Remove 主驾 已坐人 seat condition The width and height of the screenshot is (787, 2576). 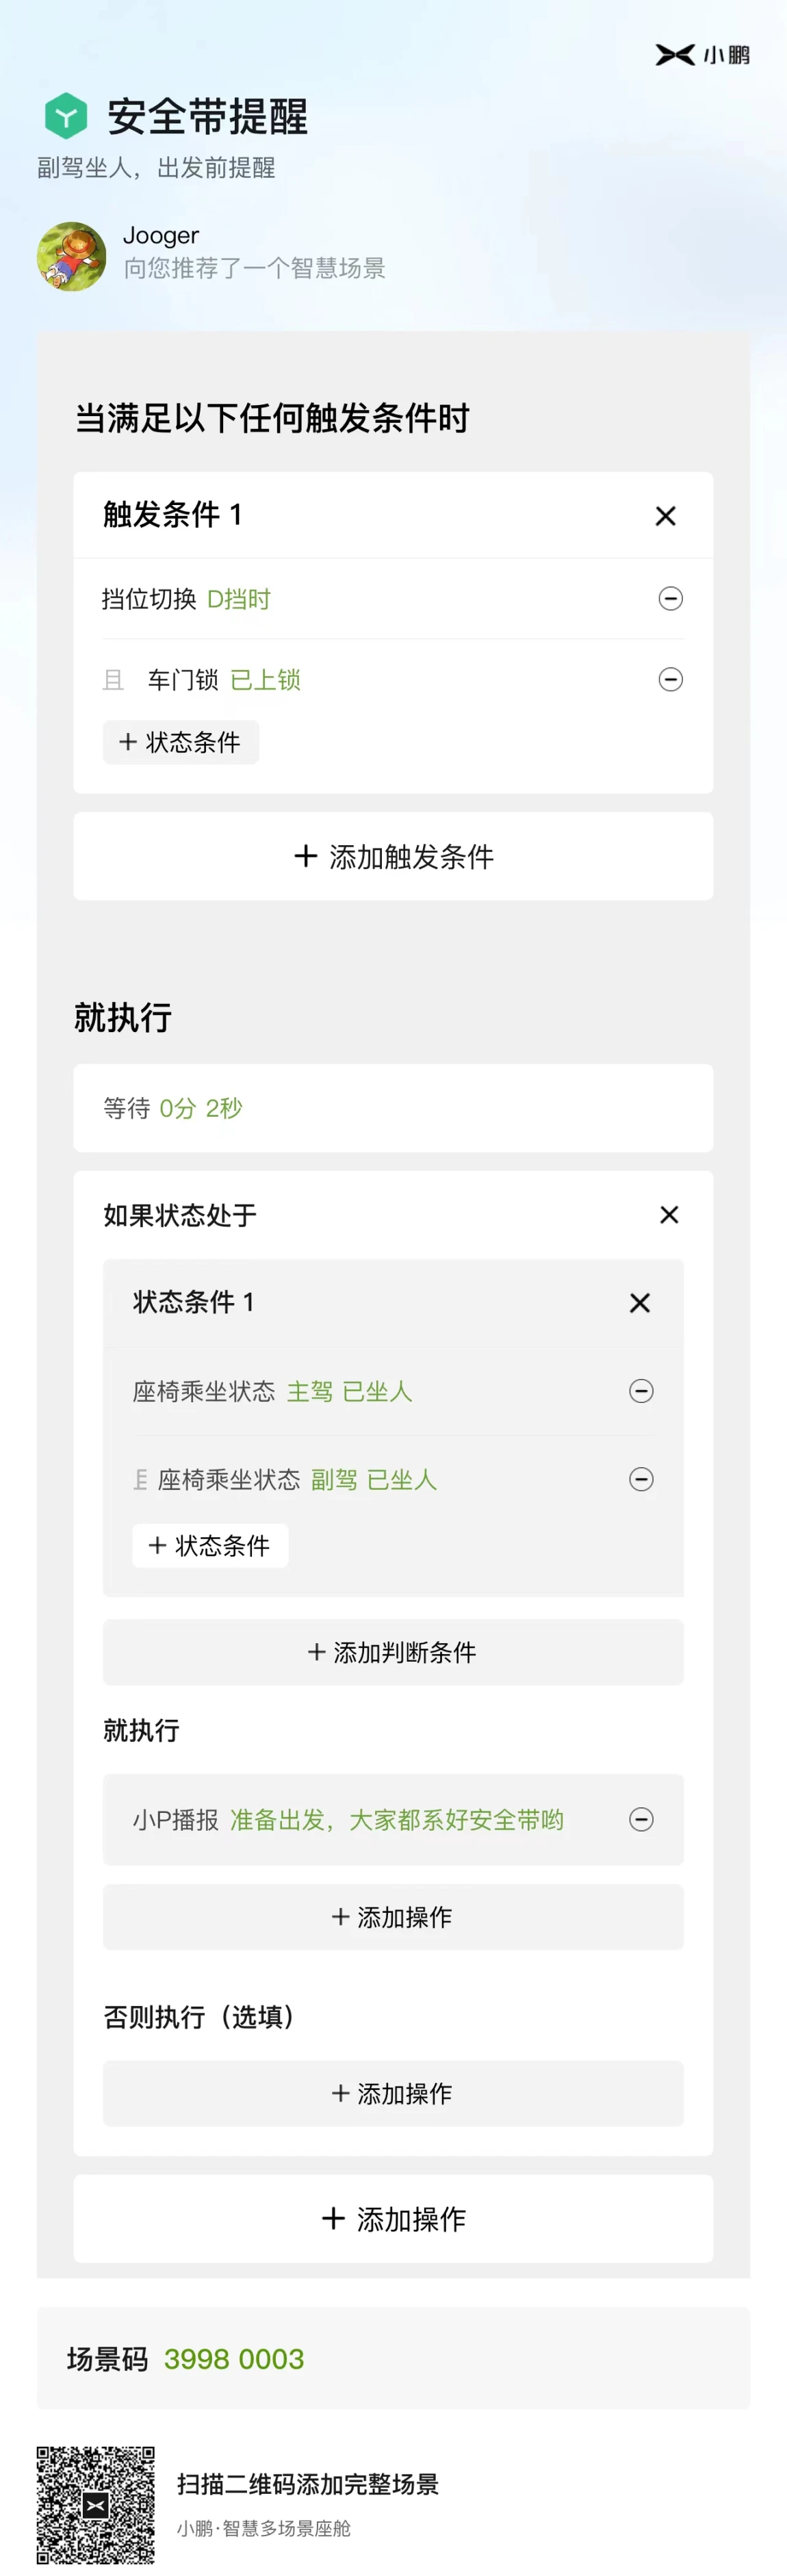pos(641,1391)
